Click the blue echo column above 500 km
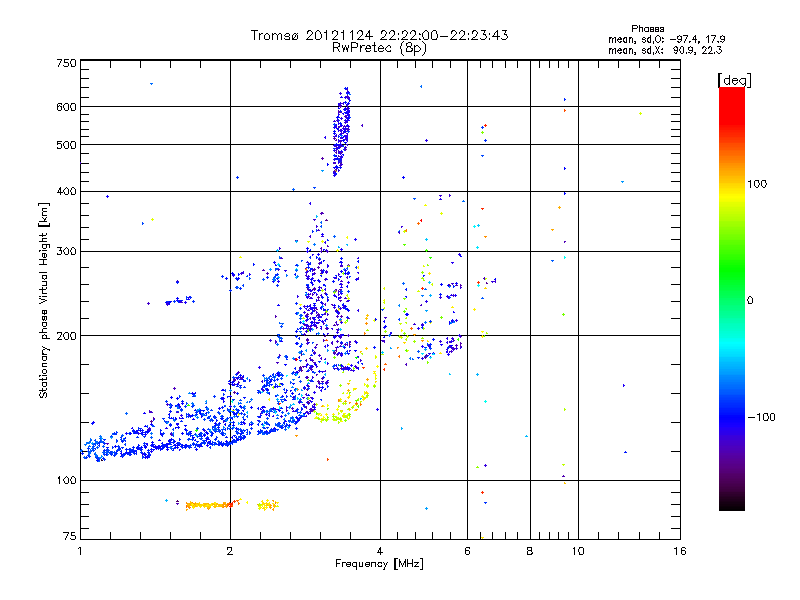Image resolution: width=800 pixels, height=600 pixels. (341, 132)
